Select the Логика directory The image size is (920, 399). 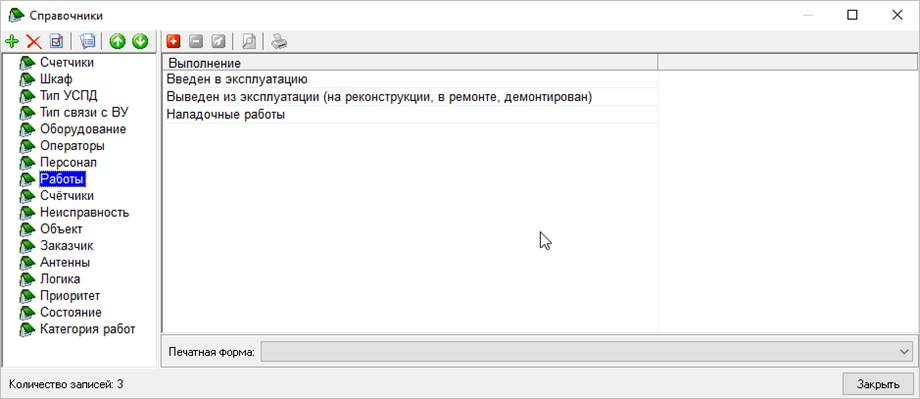[x=60, y=279]
